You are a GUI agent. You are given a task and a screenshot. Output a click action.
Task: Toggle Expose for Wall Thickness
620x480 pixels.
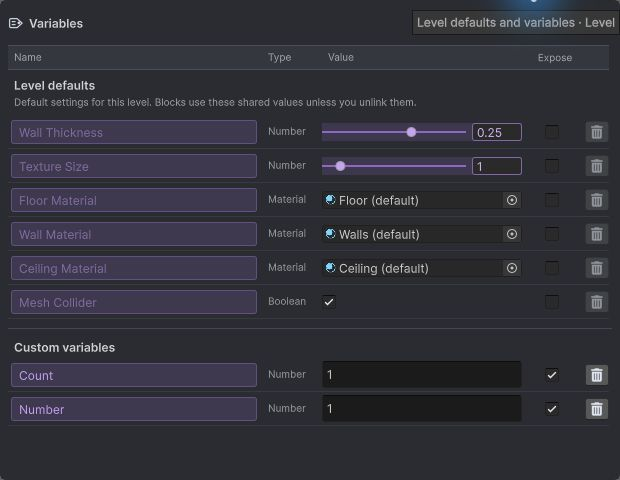(552, 132)
